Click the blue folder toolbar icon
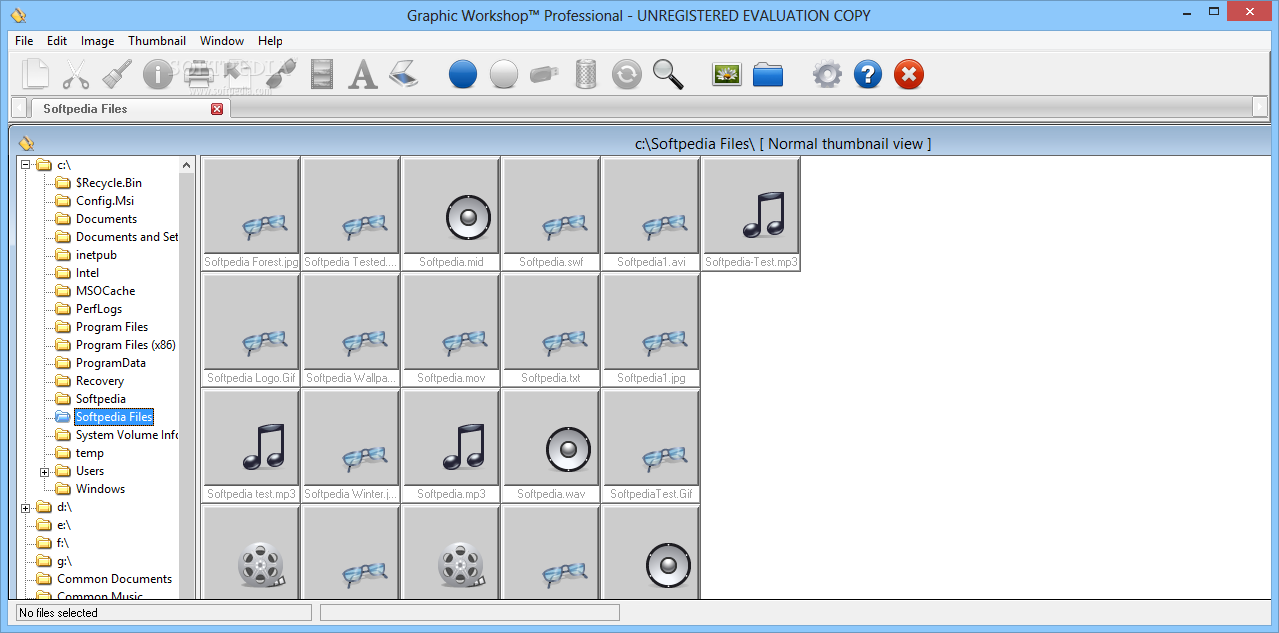 (x=768, y=74)
